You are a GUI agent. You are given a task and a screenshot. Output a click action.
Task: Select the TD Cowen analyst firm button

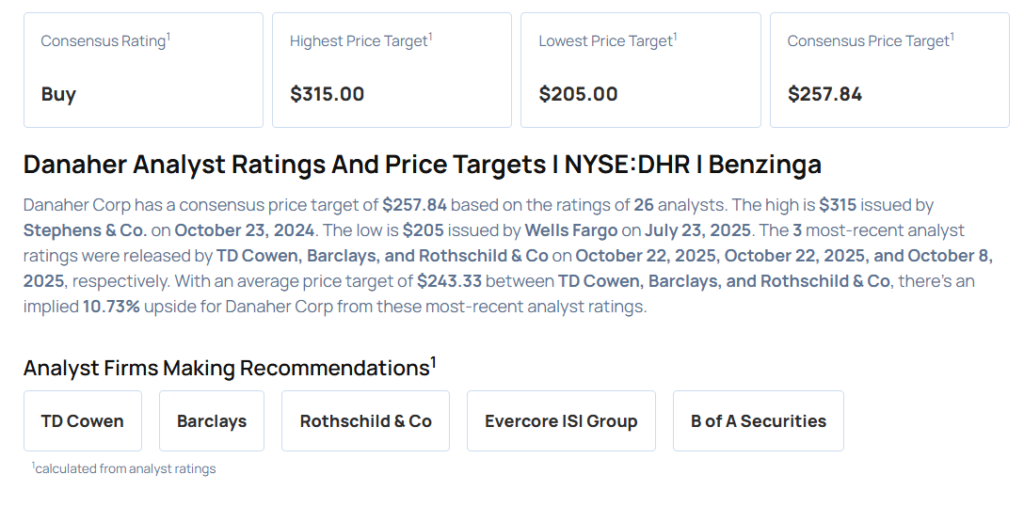(82, 421)
